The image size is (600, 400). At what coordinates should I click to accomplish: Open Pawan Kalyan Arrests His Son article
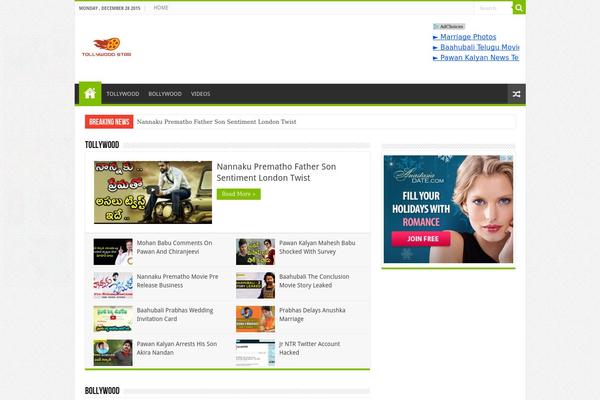click(x=177, y=348)
